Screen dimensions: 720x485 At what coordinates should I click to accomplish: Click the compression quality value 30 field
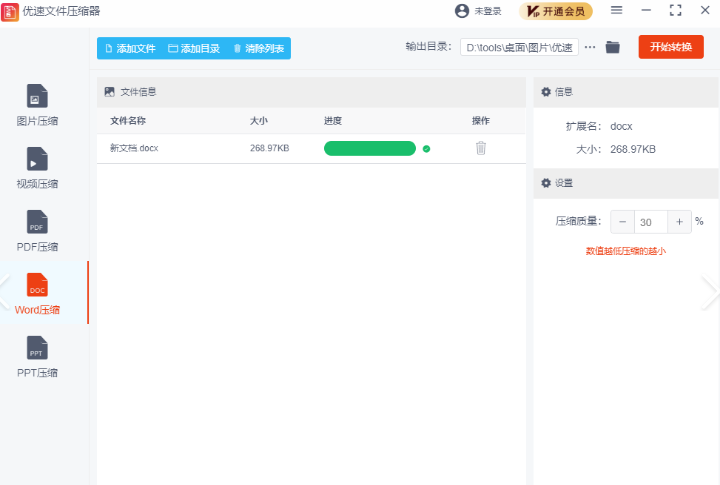click(651, 222)
